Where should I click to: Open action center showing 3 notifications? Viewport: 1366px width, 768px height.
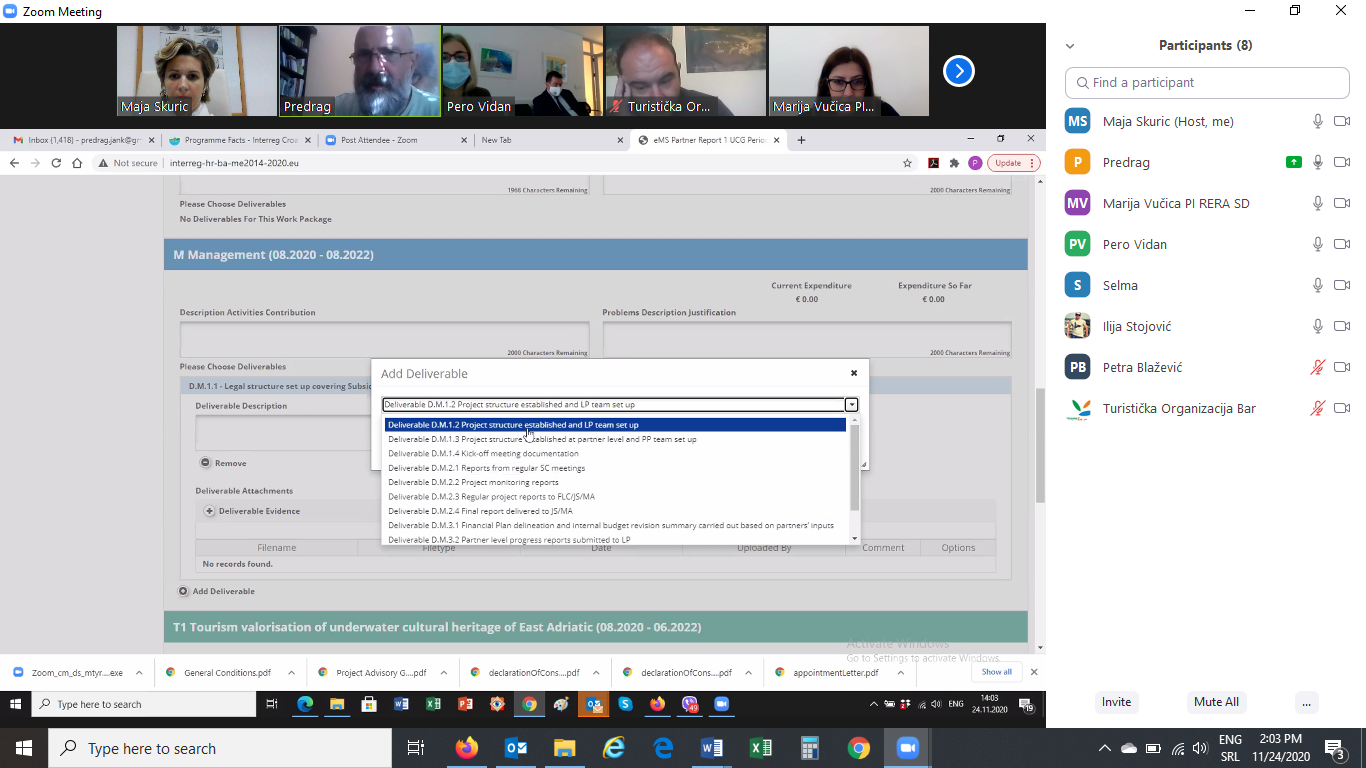pyautogui.click(x=1334, y=748)
